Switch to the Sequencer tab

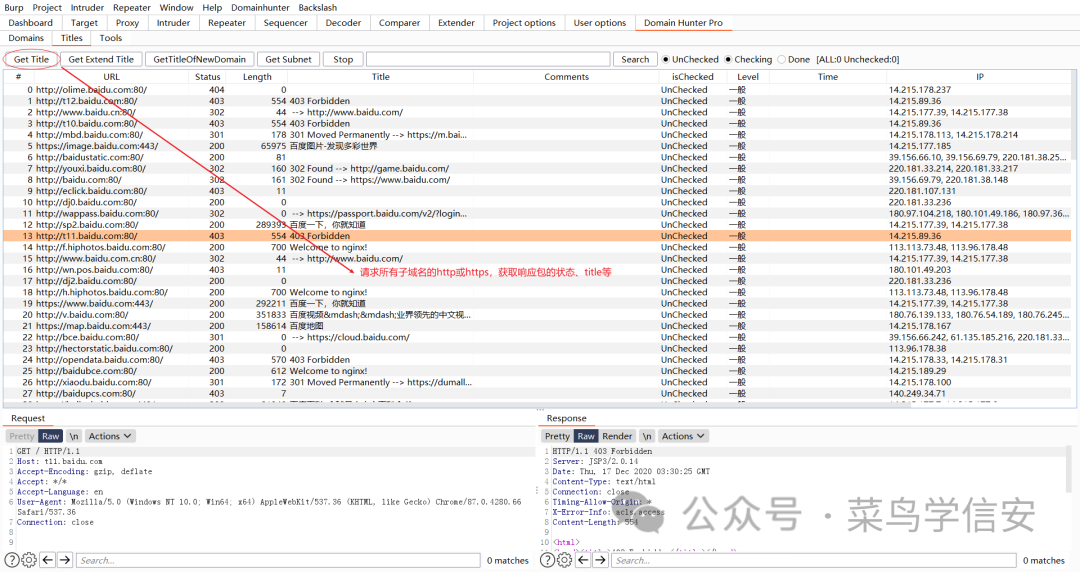(285, 23)
